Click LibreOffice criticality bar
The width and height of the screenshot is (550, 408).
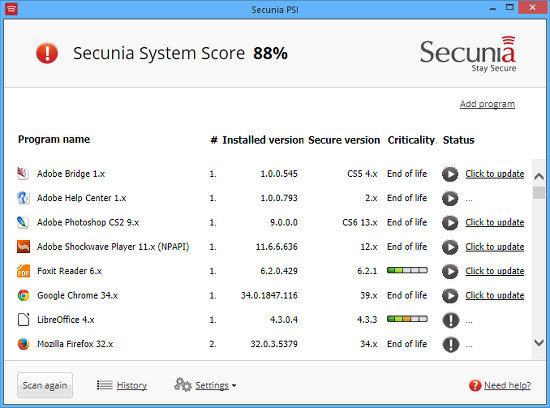click(407, 319)
